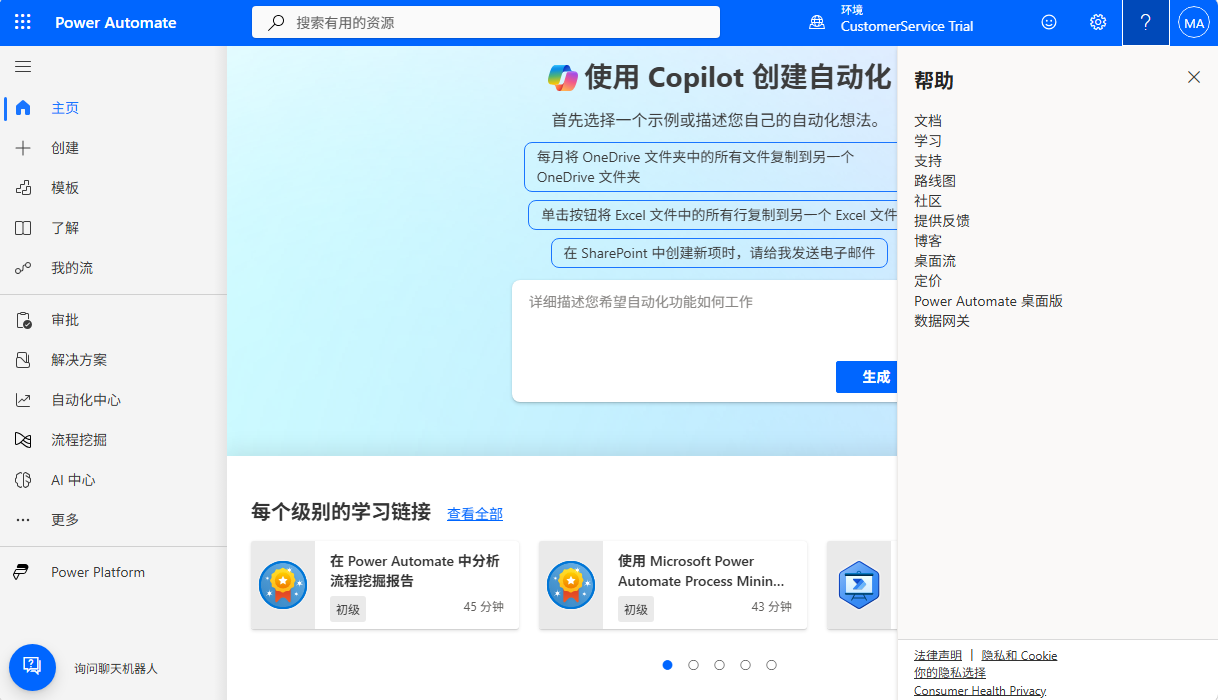This screenshot has height=700, width=1218.
Task: Open 提供反馈 in help panel
Action: [x=942, y=221]
